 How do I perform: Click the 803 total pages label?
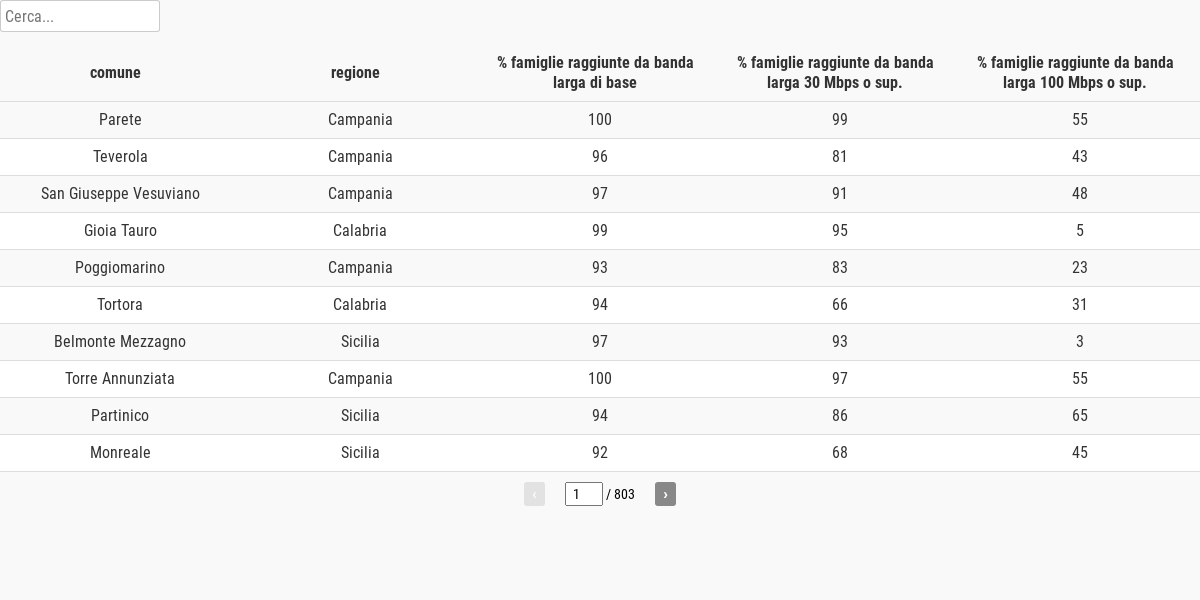(x=623, y=494)
